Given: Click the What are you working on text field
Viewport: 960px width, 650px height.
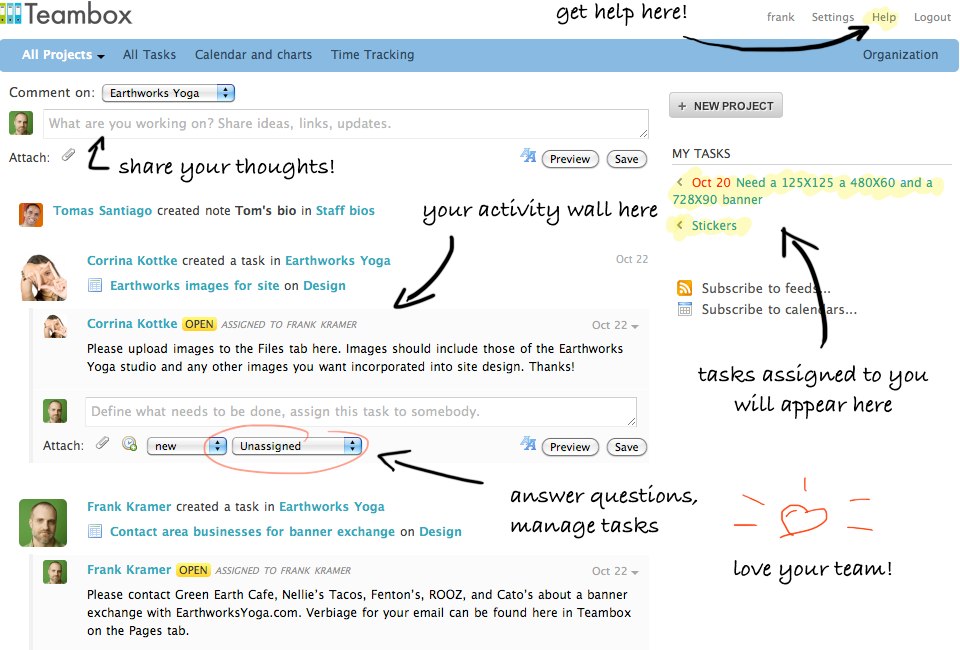Looking at the screenshot, I should 346,124.
